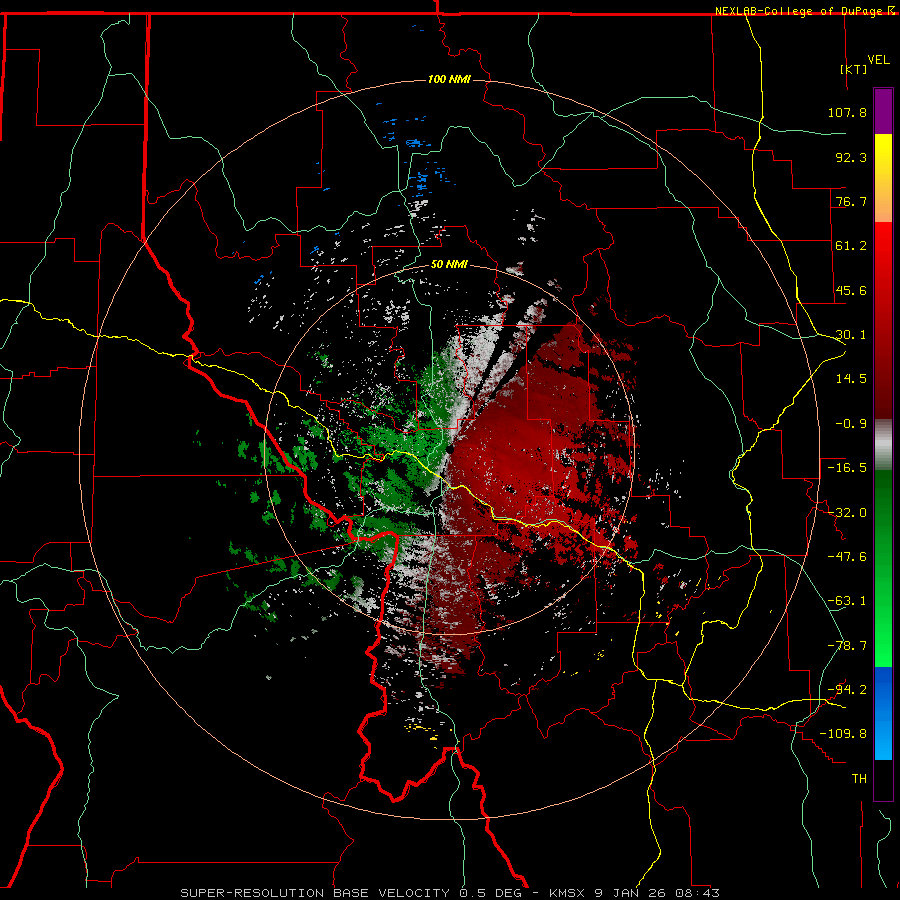The height and width of the screenshot is (900, 900).
Task: Click the SUPER-RESOLUTION BASE VELOCITY caption text
Action: pyautogui.click(x=315, y=893)
